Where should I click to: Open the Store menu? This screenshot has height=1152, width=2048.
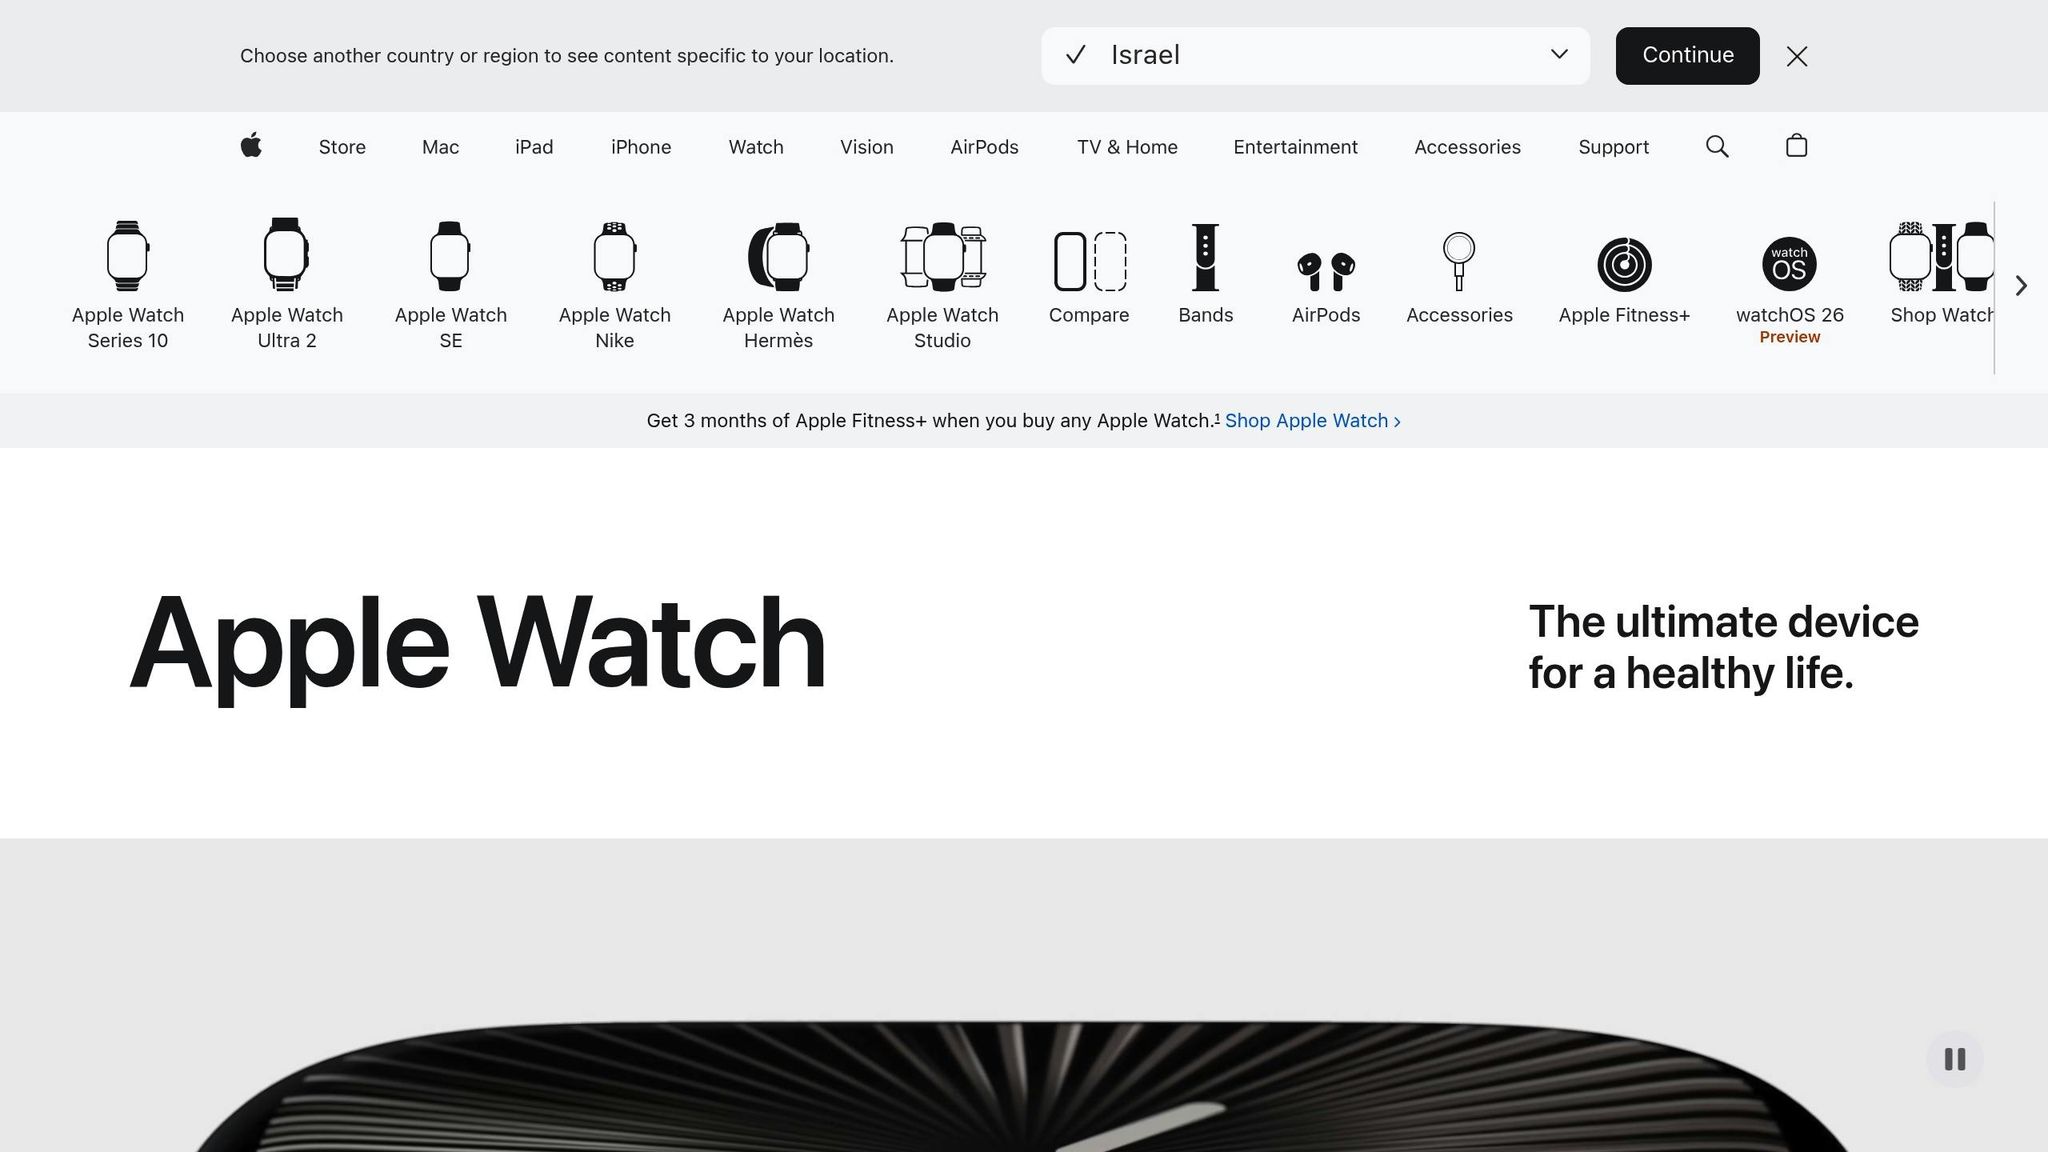pyautogui.click(x=342, y=147)
